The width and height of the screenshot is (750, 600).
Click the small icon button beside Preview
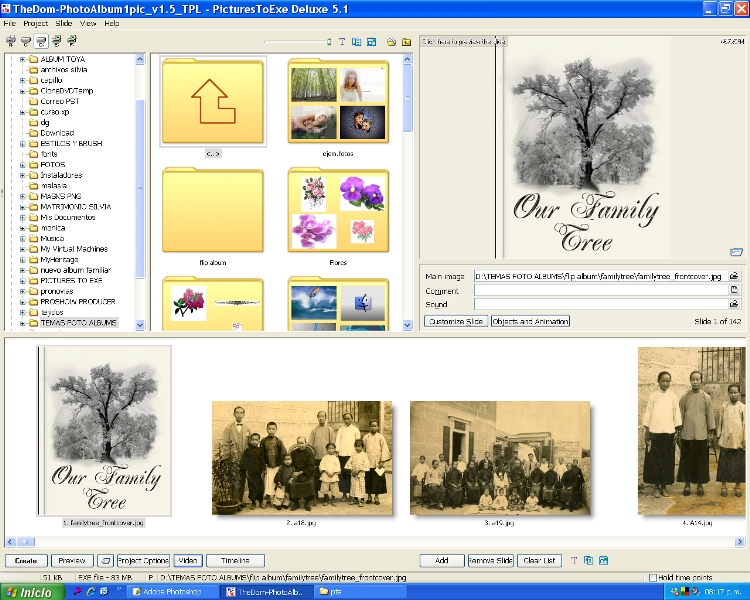(106, 560)
